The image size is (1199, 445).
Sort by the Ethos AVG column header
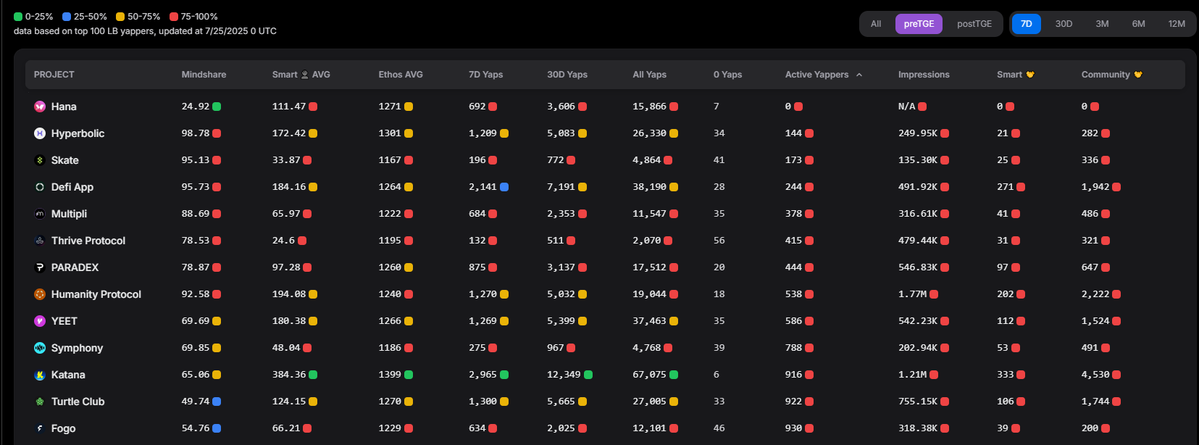(x=401, y=75)
